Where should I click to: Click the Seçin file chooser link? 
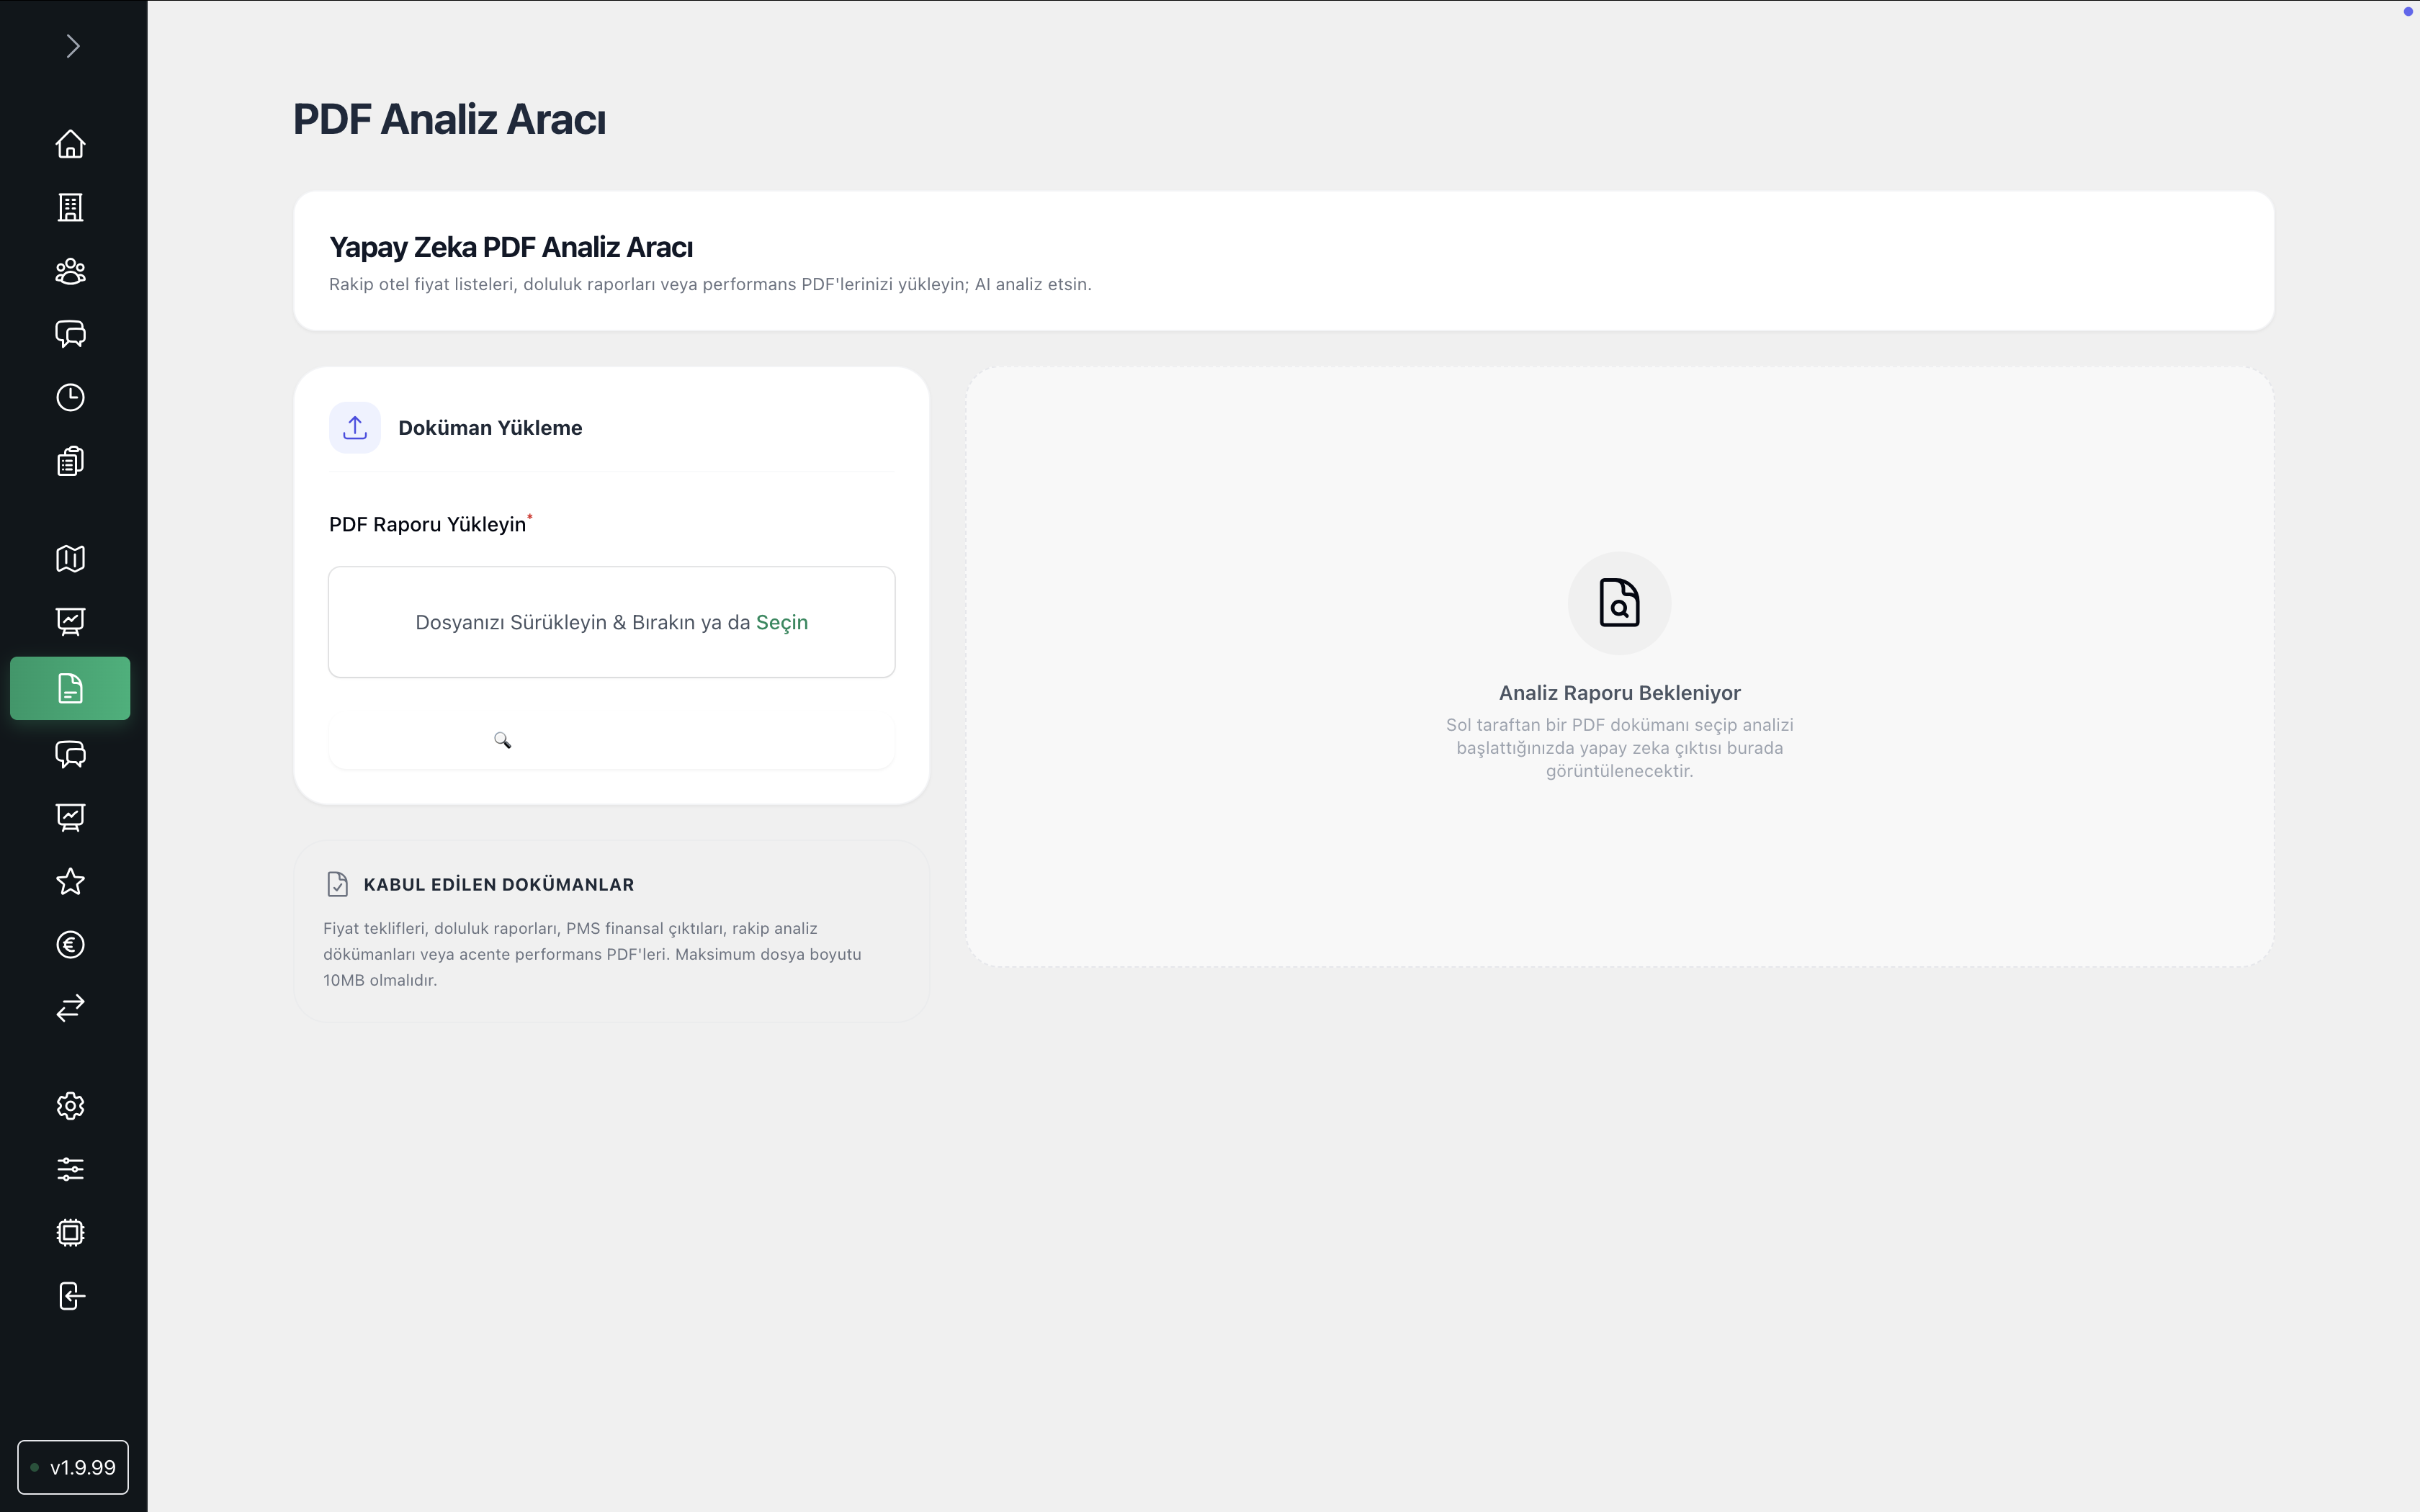tap(782, 622)
